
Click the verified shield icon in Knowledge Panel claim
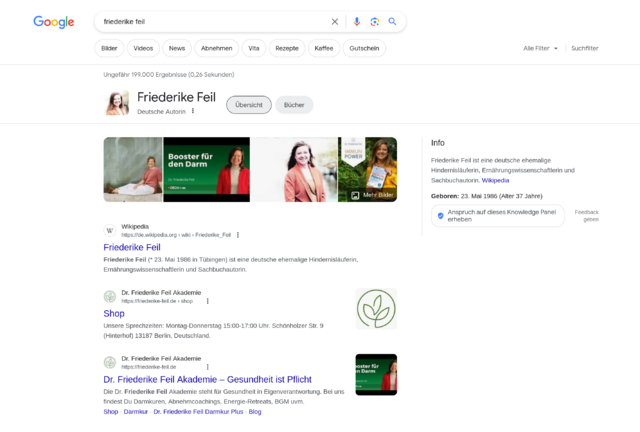(440, 216)
